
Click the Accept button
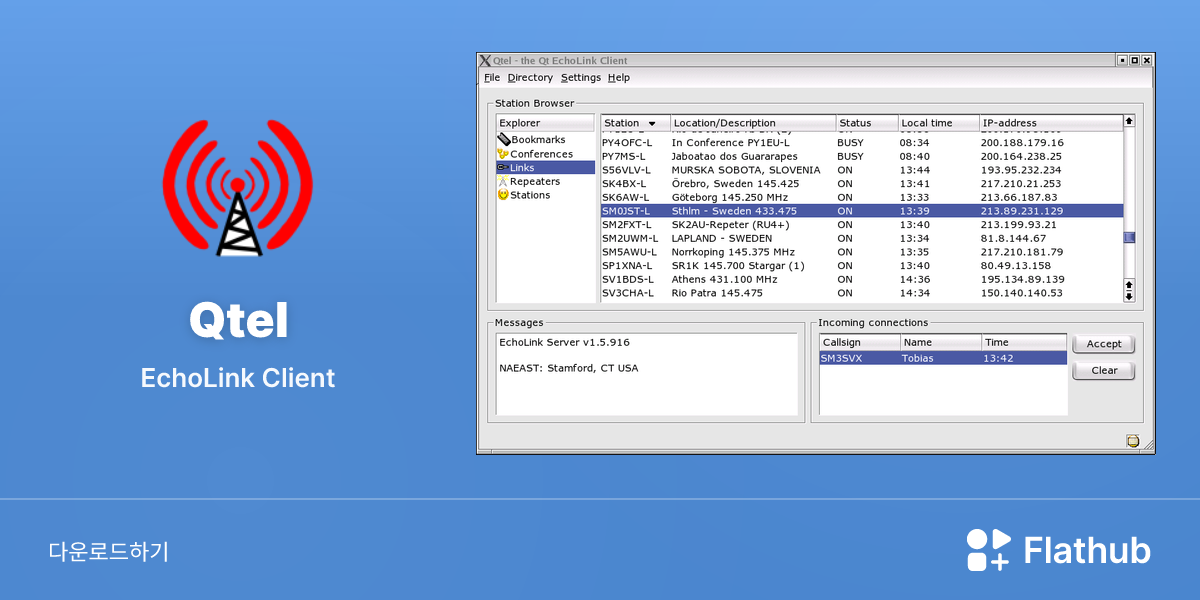coord(1104,344)
